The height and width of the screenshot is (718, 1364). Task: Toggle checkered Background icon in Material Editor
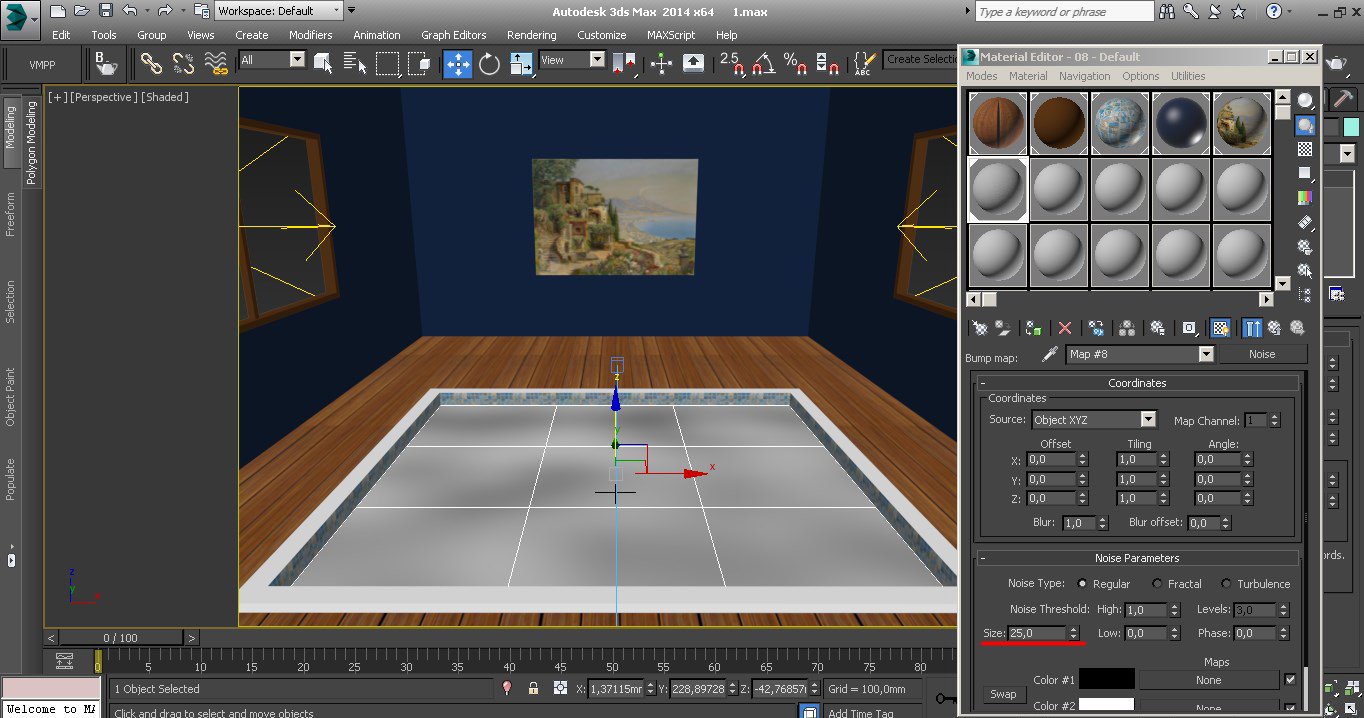[x=1305, y=149]
